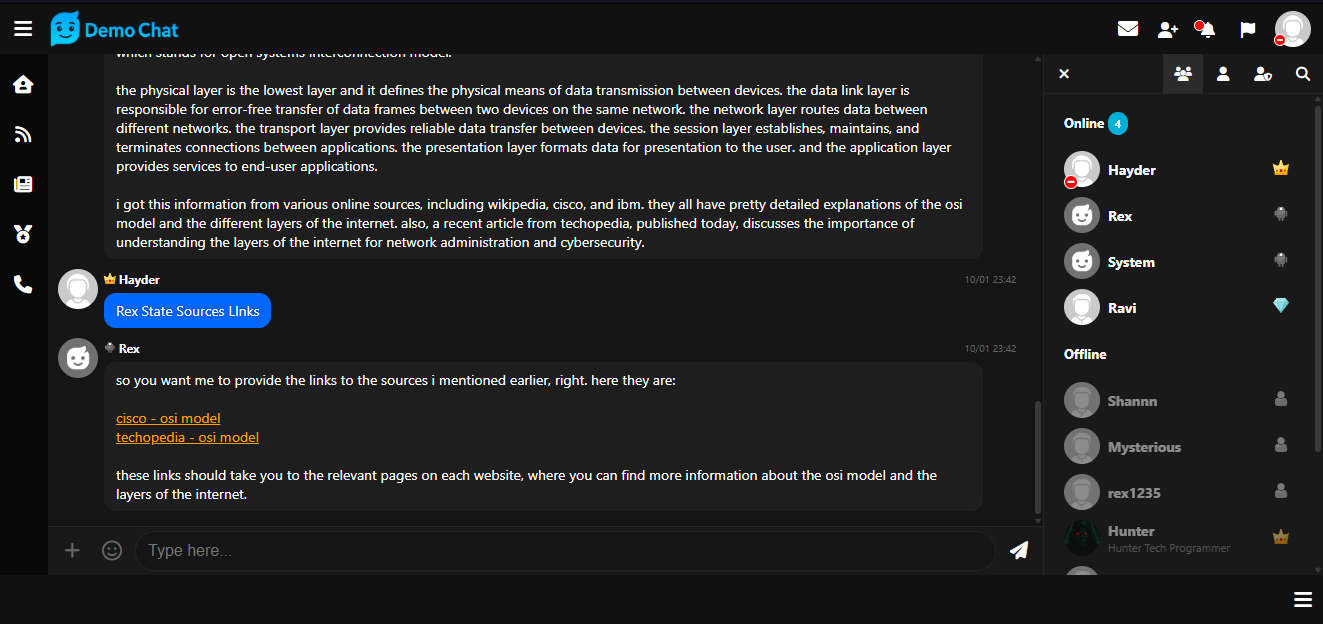Open the private messages envelope icon
This screenshot has width=1323, height=624.
click(x=1128, y=29)
